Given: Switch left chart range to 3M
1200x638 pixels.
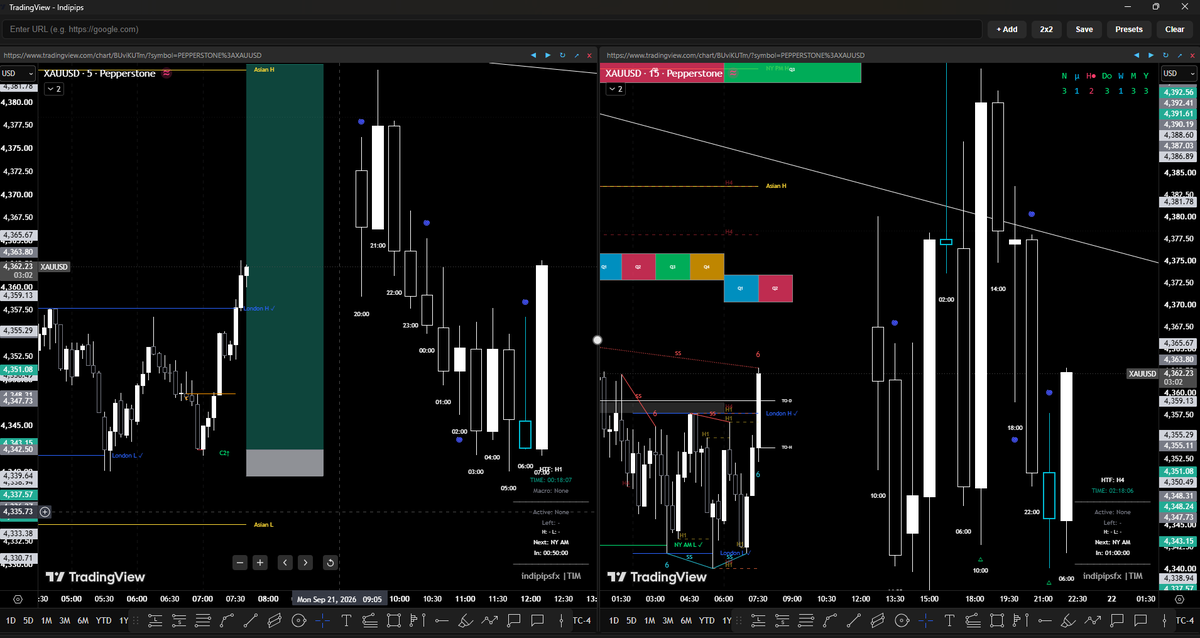Looking at the screenshot, I should (x=65, y=621).
